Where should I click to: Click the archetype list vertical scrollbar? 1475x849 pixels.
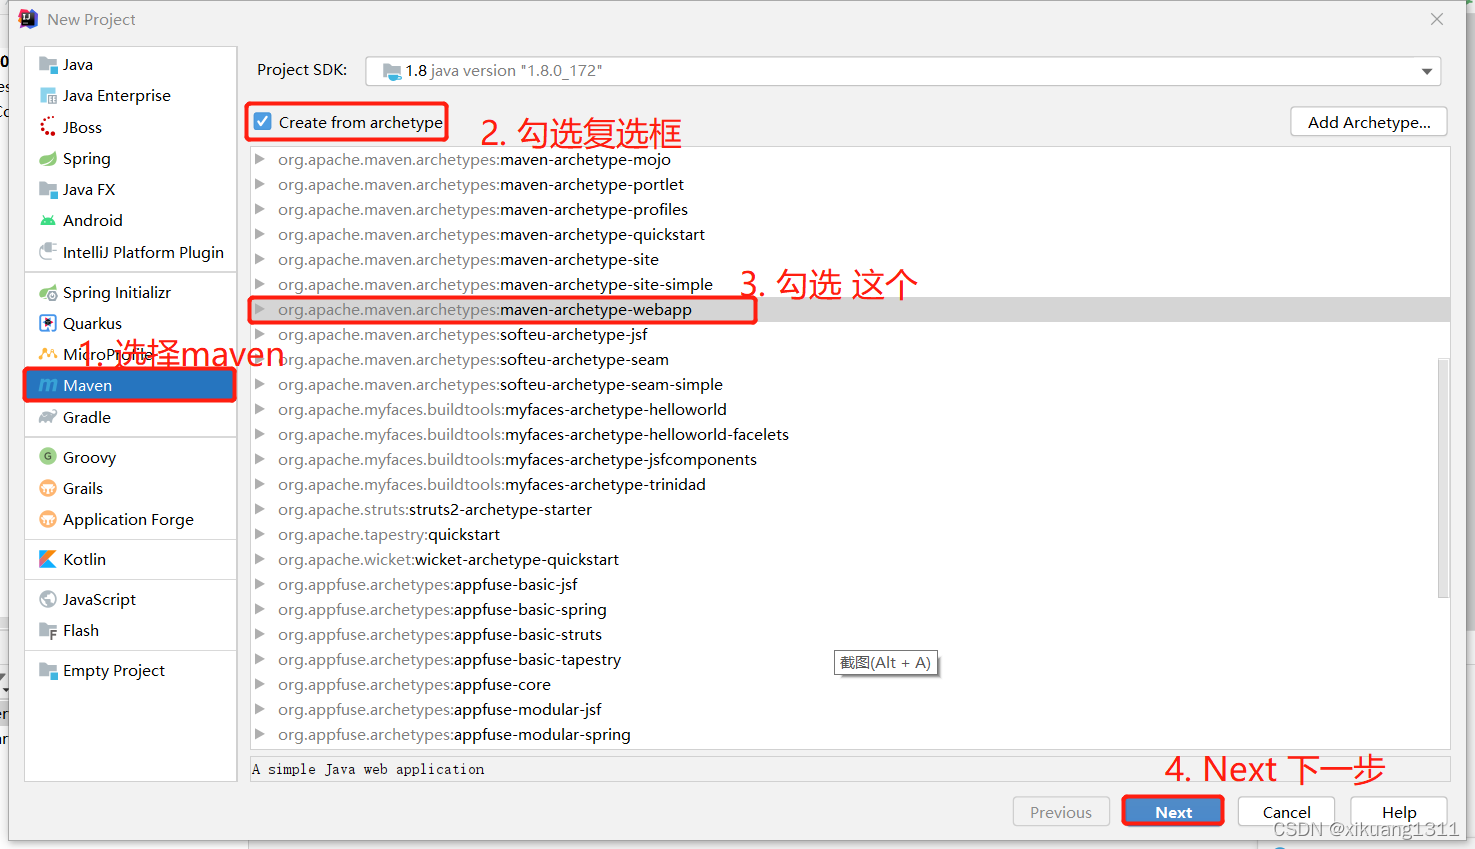[x=1443, y=477]
